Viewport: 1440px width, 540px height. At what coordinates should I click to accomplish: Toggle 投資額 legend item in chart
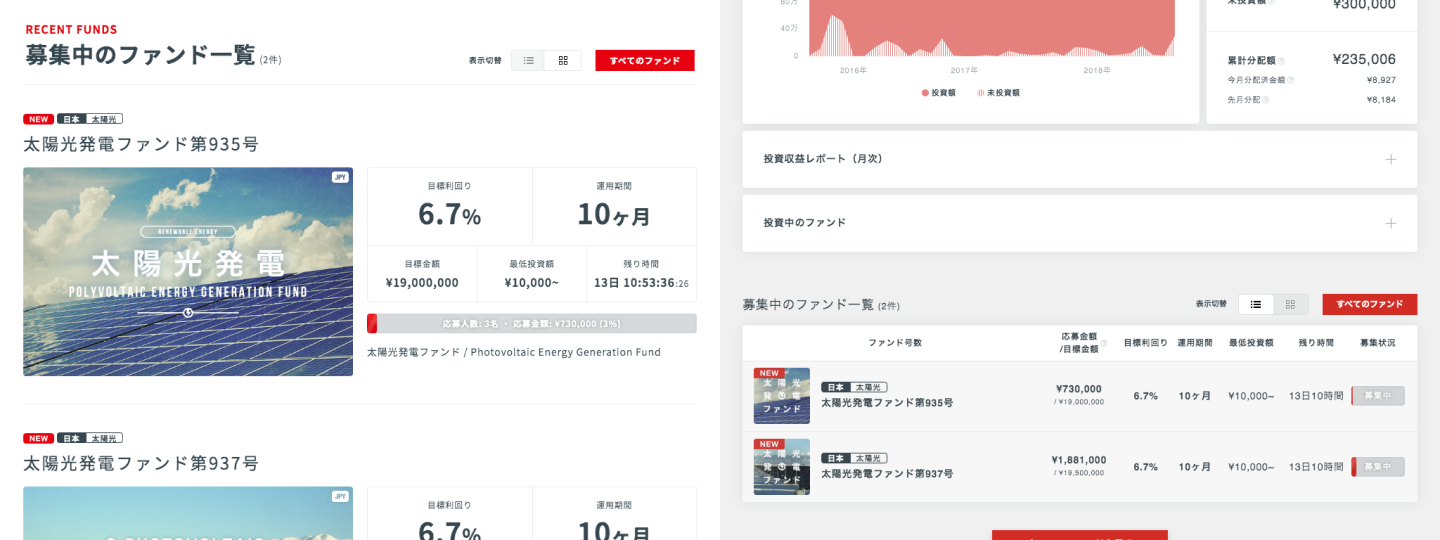(x=938, y=92)
